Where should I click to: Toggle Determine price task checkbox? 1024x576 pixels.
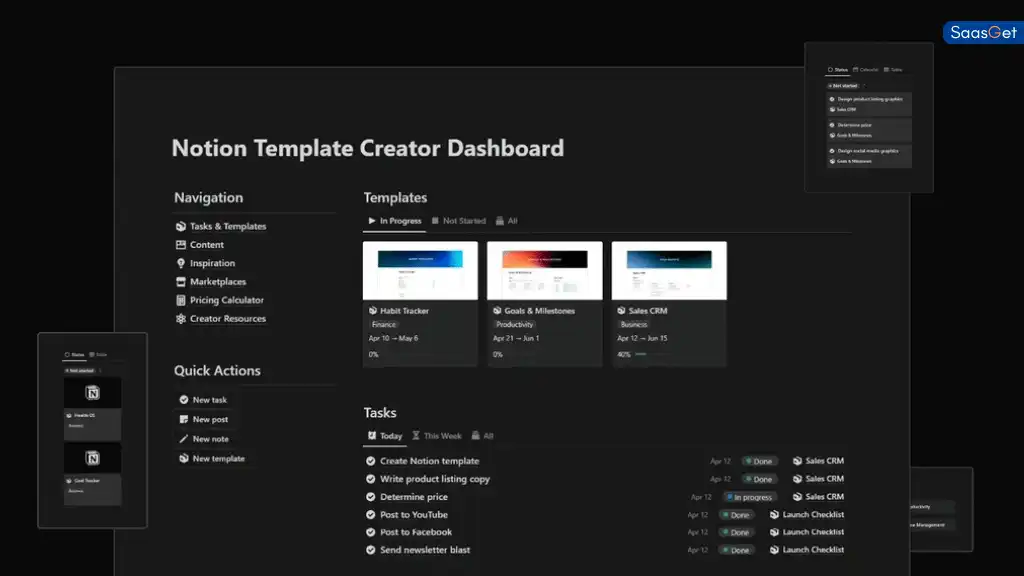(x=370, y=497)
